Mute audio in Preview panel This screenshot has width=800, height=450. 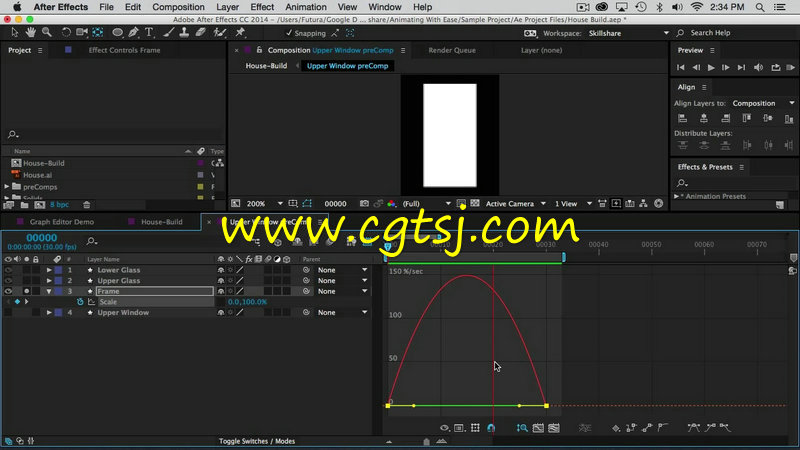point(759,67)
